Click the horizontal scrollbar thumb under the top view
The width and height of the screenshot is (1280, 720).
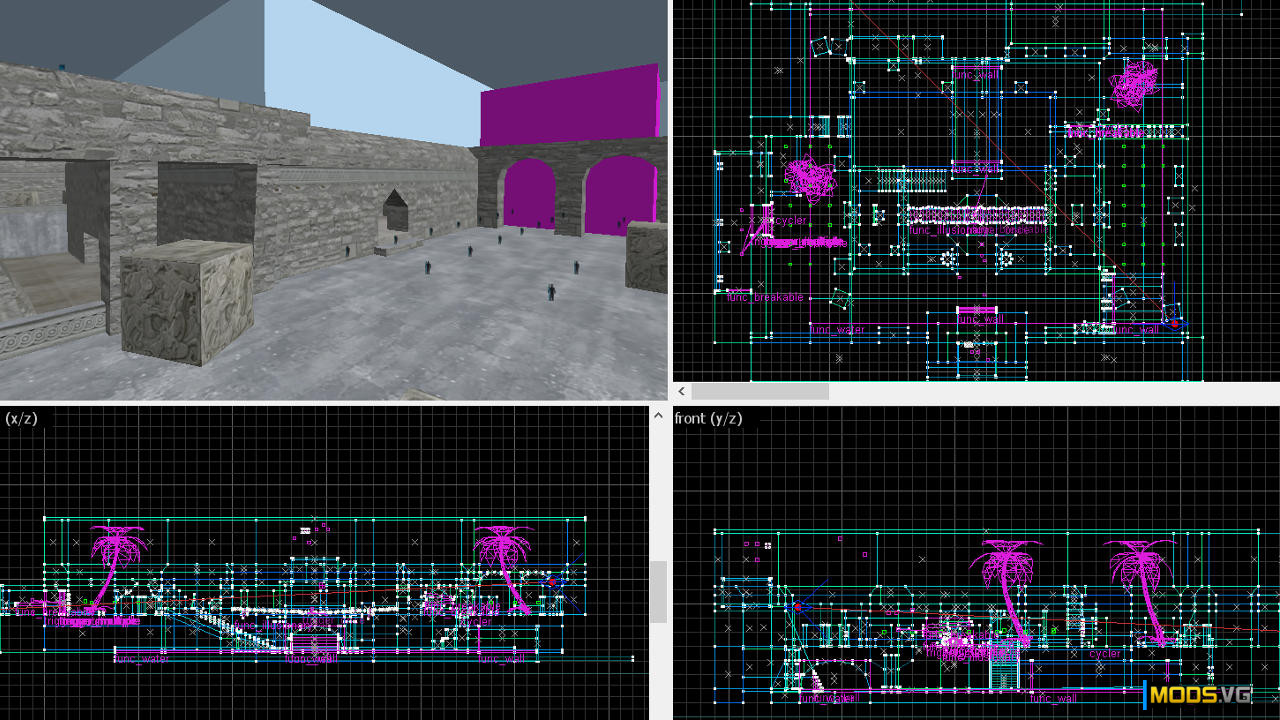[x=760, y=391]
